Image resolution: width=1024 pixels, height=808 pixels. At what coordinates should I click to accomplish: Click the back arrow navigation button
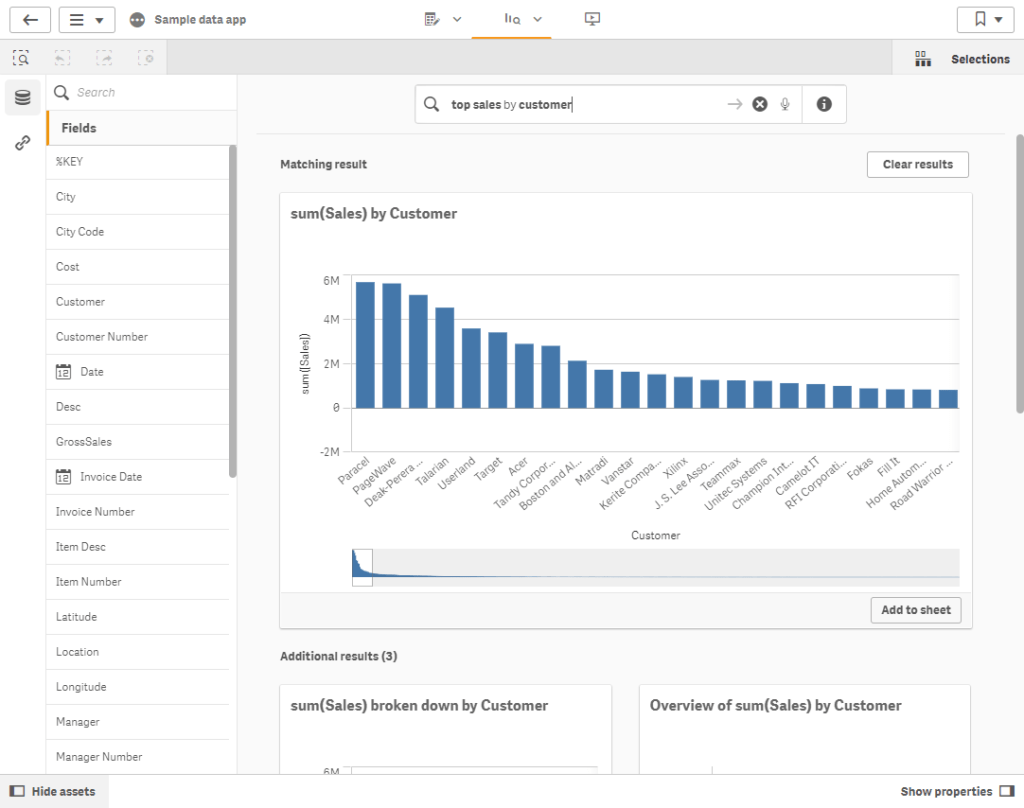[30, 19]
